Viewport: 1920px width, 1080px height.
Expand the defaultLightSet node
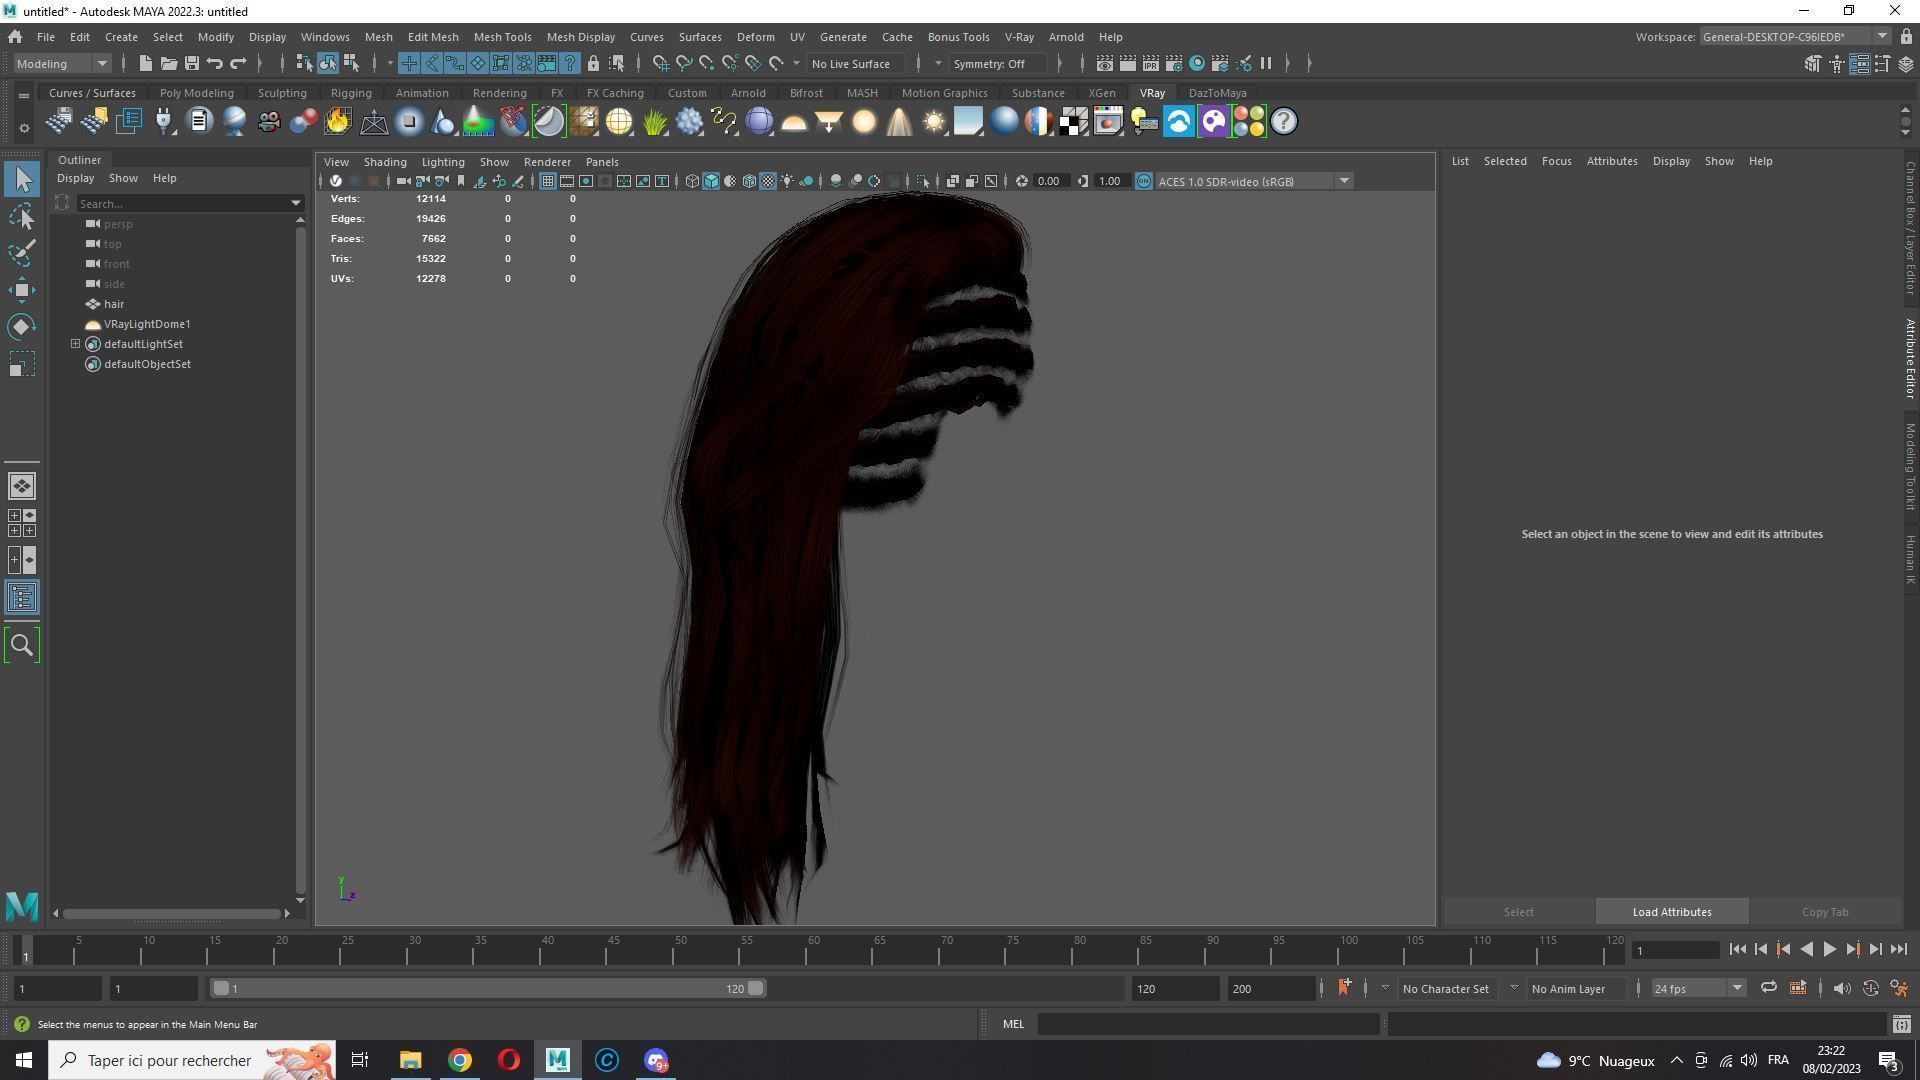[75, 344]
